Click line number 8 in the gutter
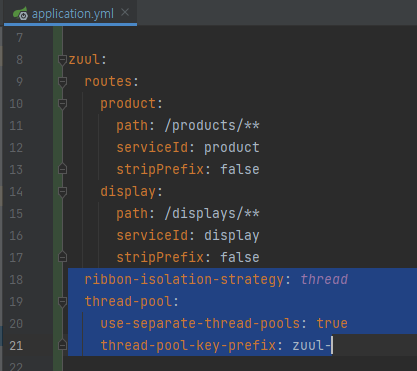 click(20, 60)
